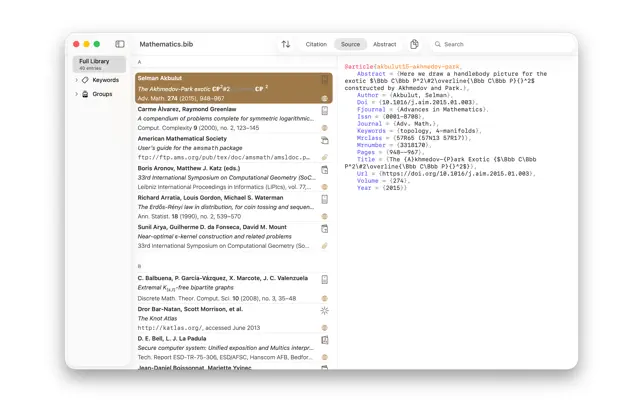Image resolution: width=643 pixels, height=402 pixels.
Task: Click the manual icon on American Mathematical Society entry
Action: pos(324,140)
